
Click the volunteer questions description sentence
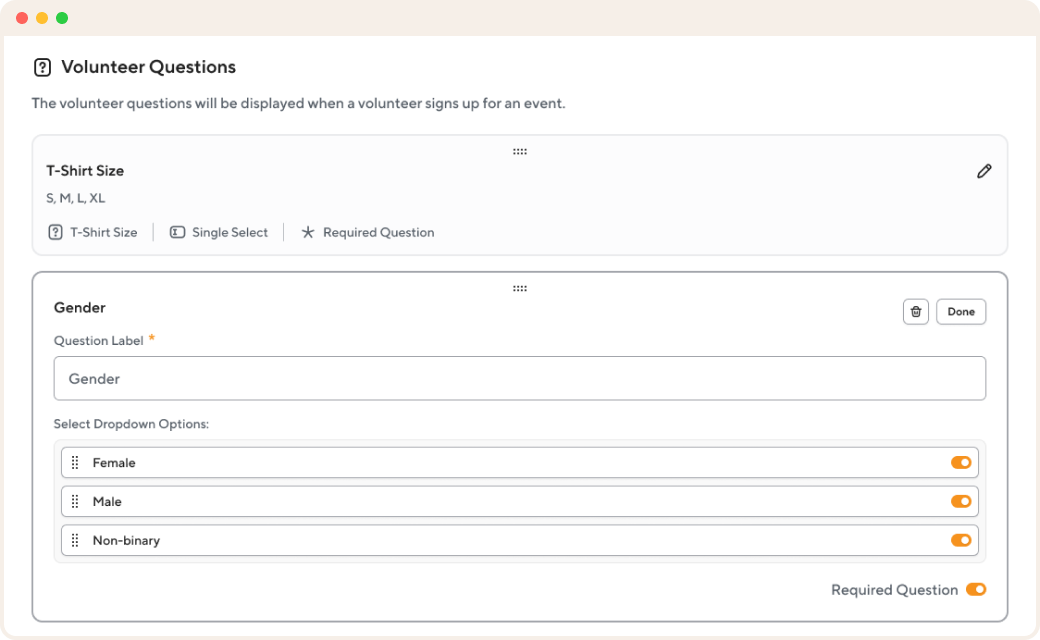point(298,103)
